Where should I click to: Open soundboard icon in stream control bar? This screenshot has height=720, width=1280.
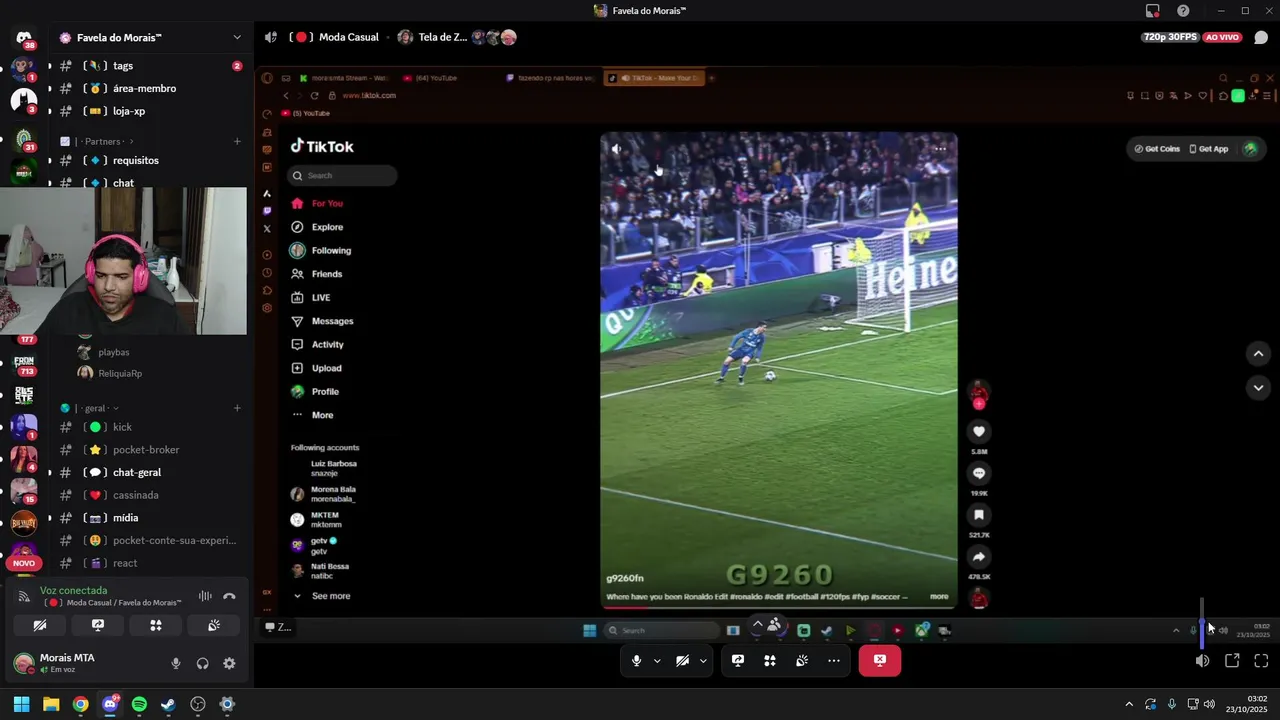[x=802, y=660]
